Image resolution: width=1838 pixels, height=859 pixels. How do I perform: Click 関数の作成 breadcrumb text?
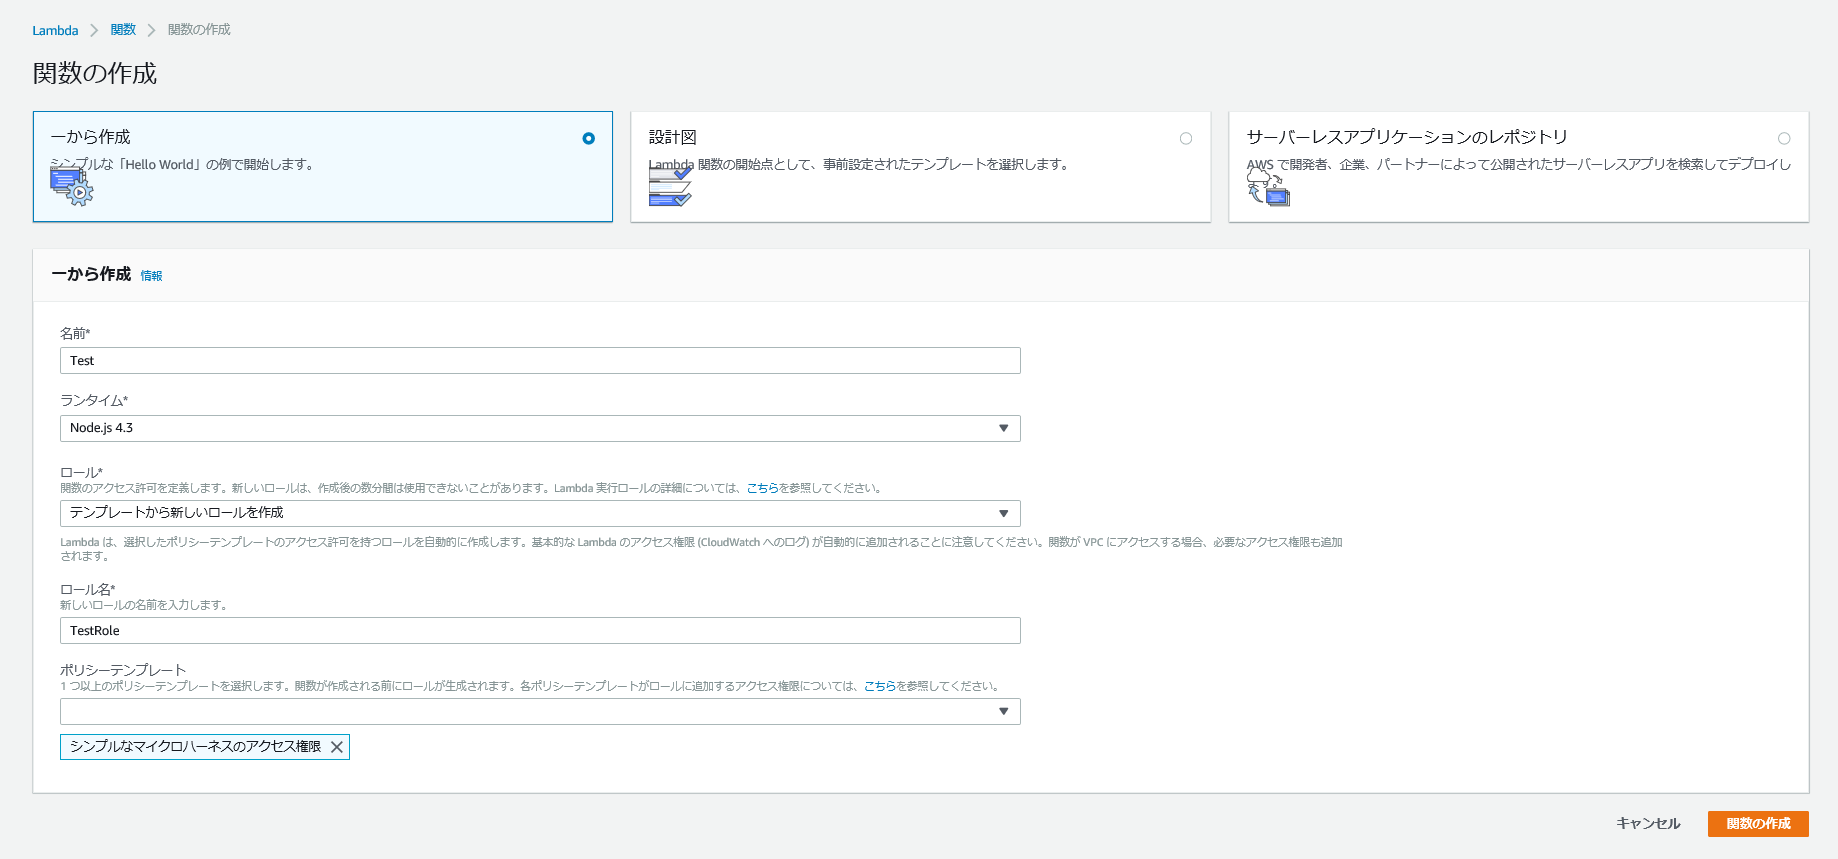click(x=199, y=30)
